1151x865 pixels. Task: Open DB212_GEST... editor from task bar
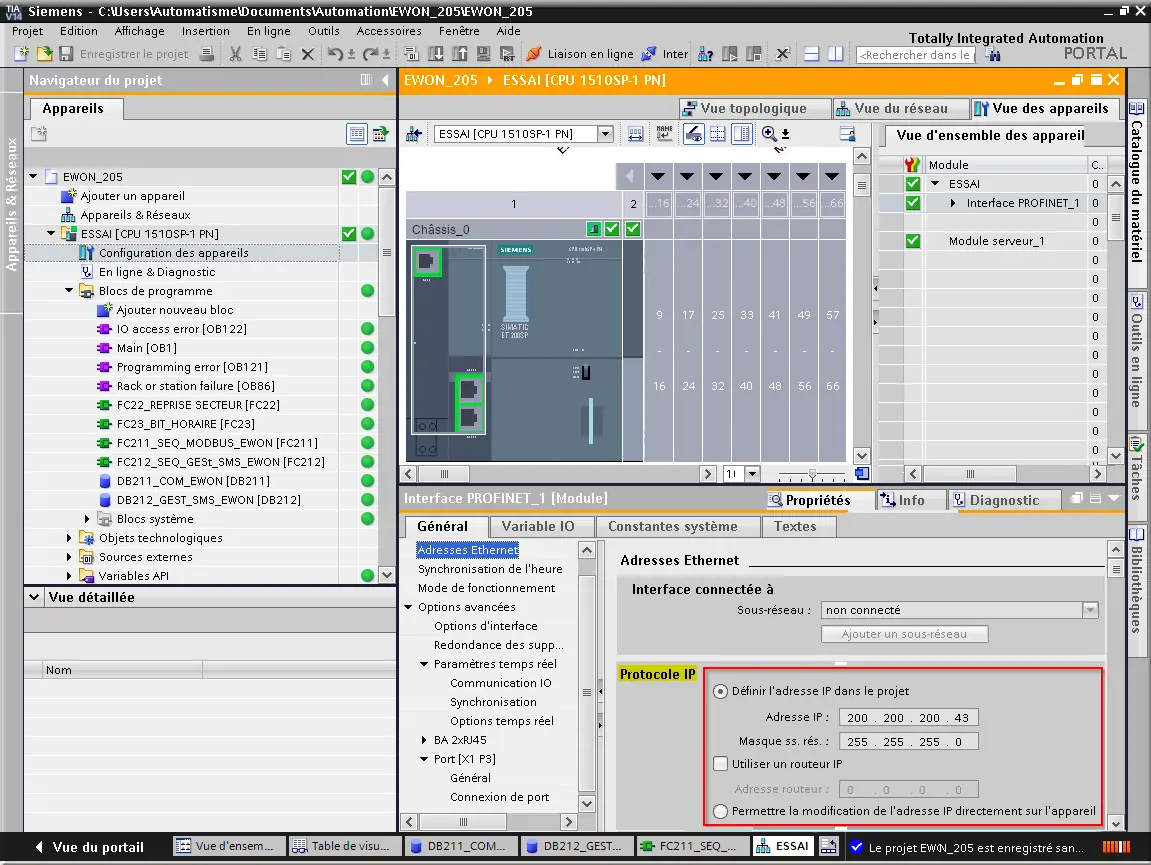[x=575, y=847]
